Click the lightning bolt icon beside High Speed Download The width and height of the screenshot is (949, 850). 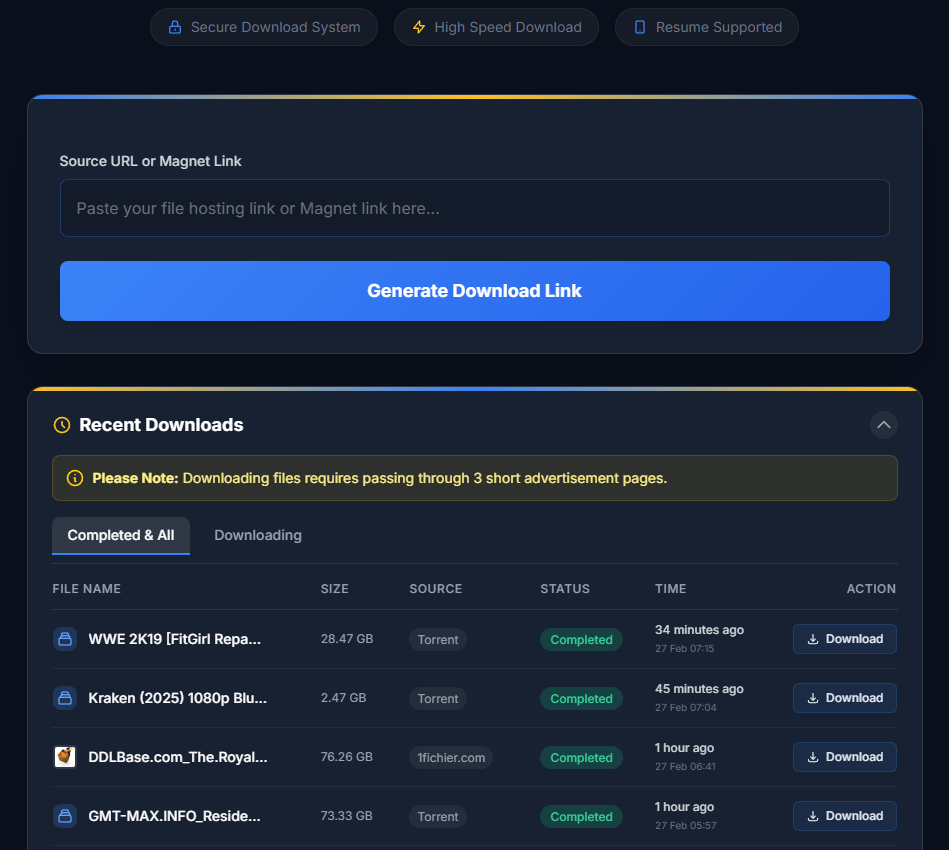(x=419, y=27)
